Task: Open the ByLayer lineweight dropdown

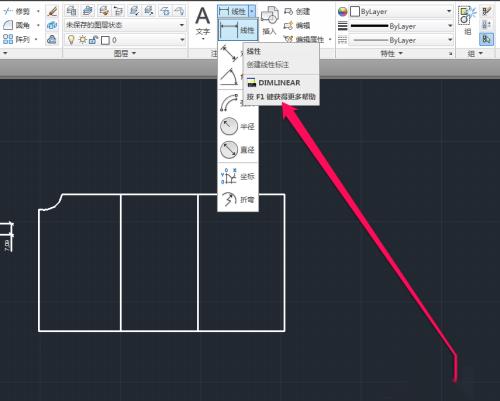Action: 401,26
